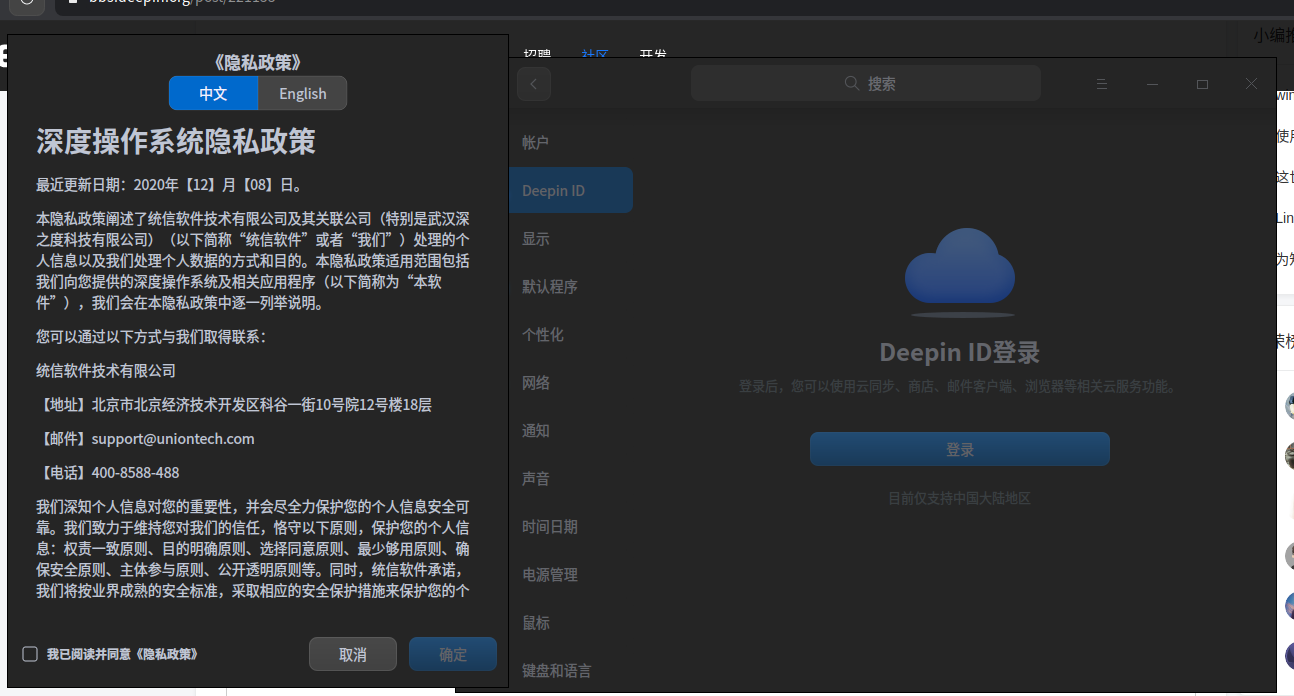Screen dimensions: 1294x696
Task: Maximize the settings window
Action: click(1202, 85)
